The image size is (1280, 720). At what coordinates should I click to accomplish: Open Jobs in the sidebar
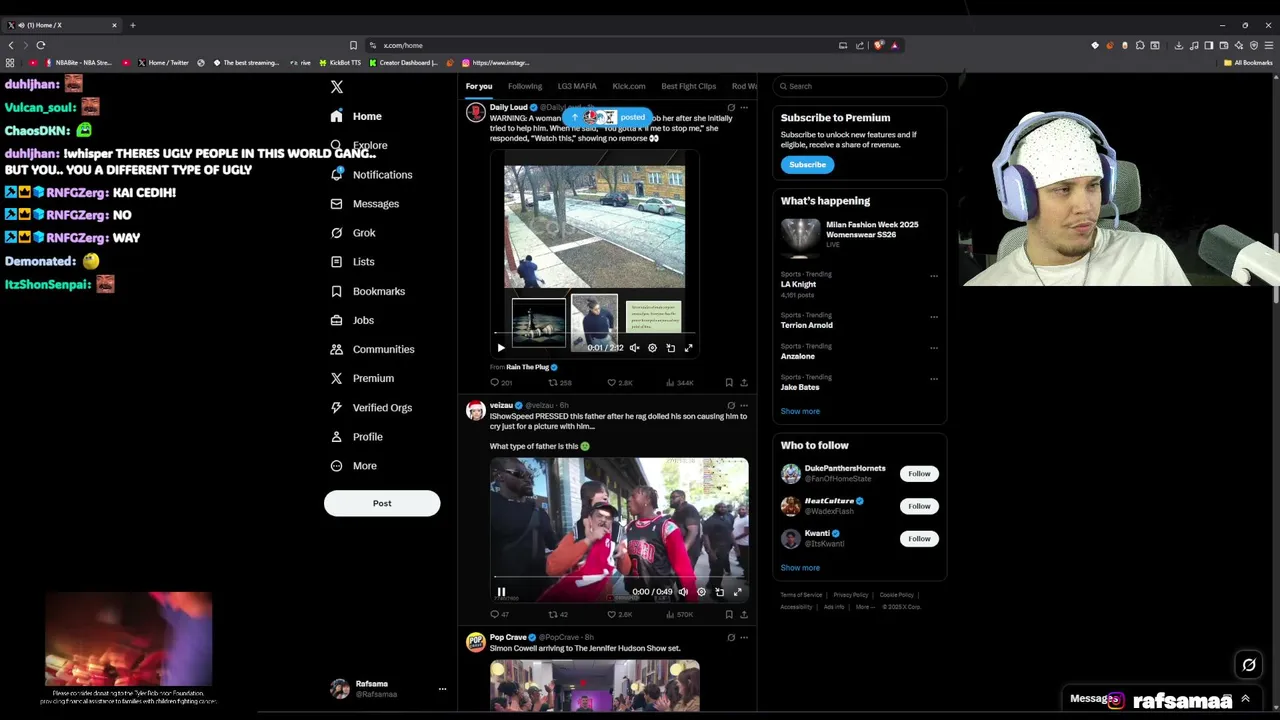[352, 320]
